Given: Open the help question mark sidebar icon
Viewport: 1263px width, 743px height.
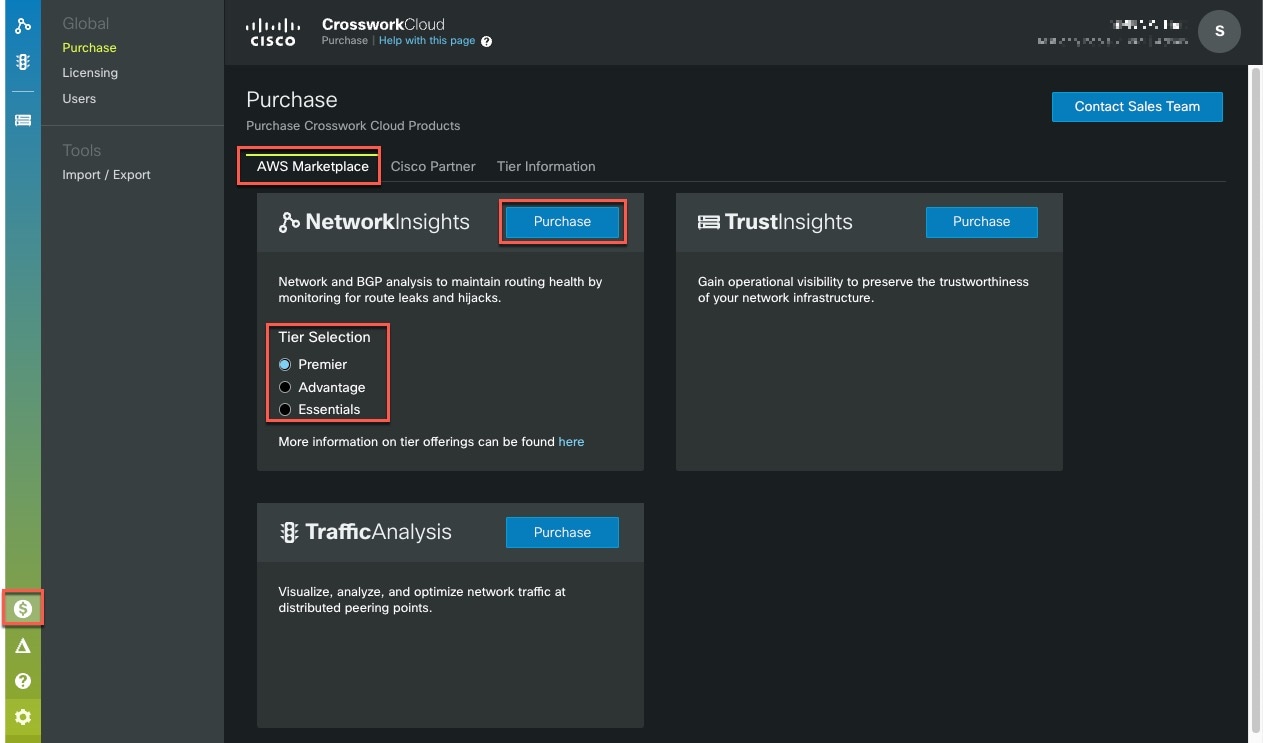Looking at the screenshot, I should click(22, 681).
